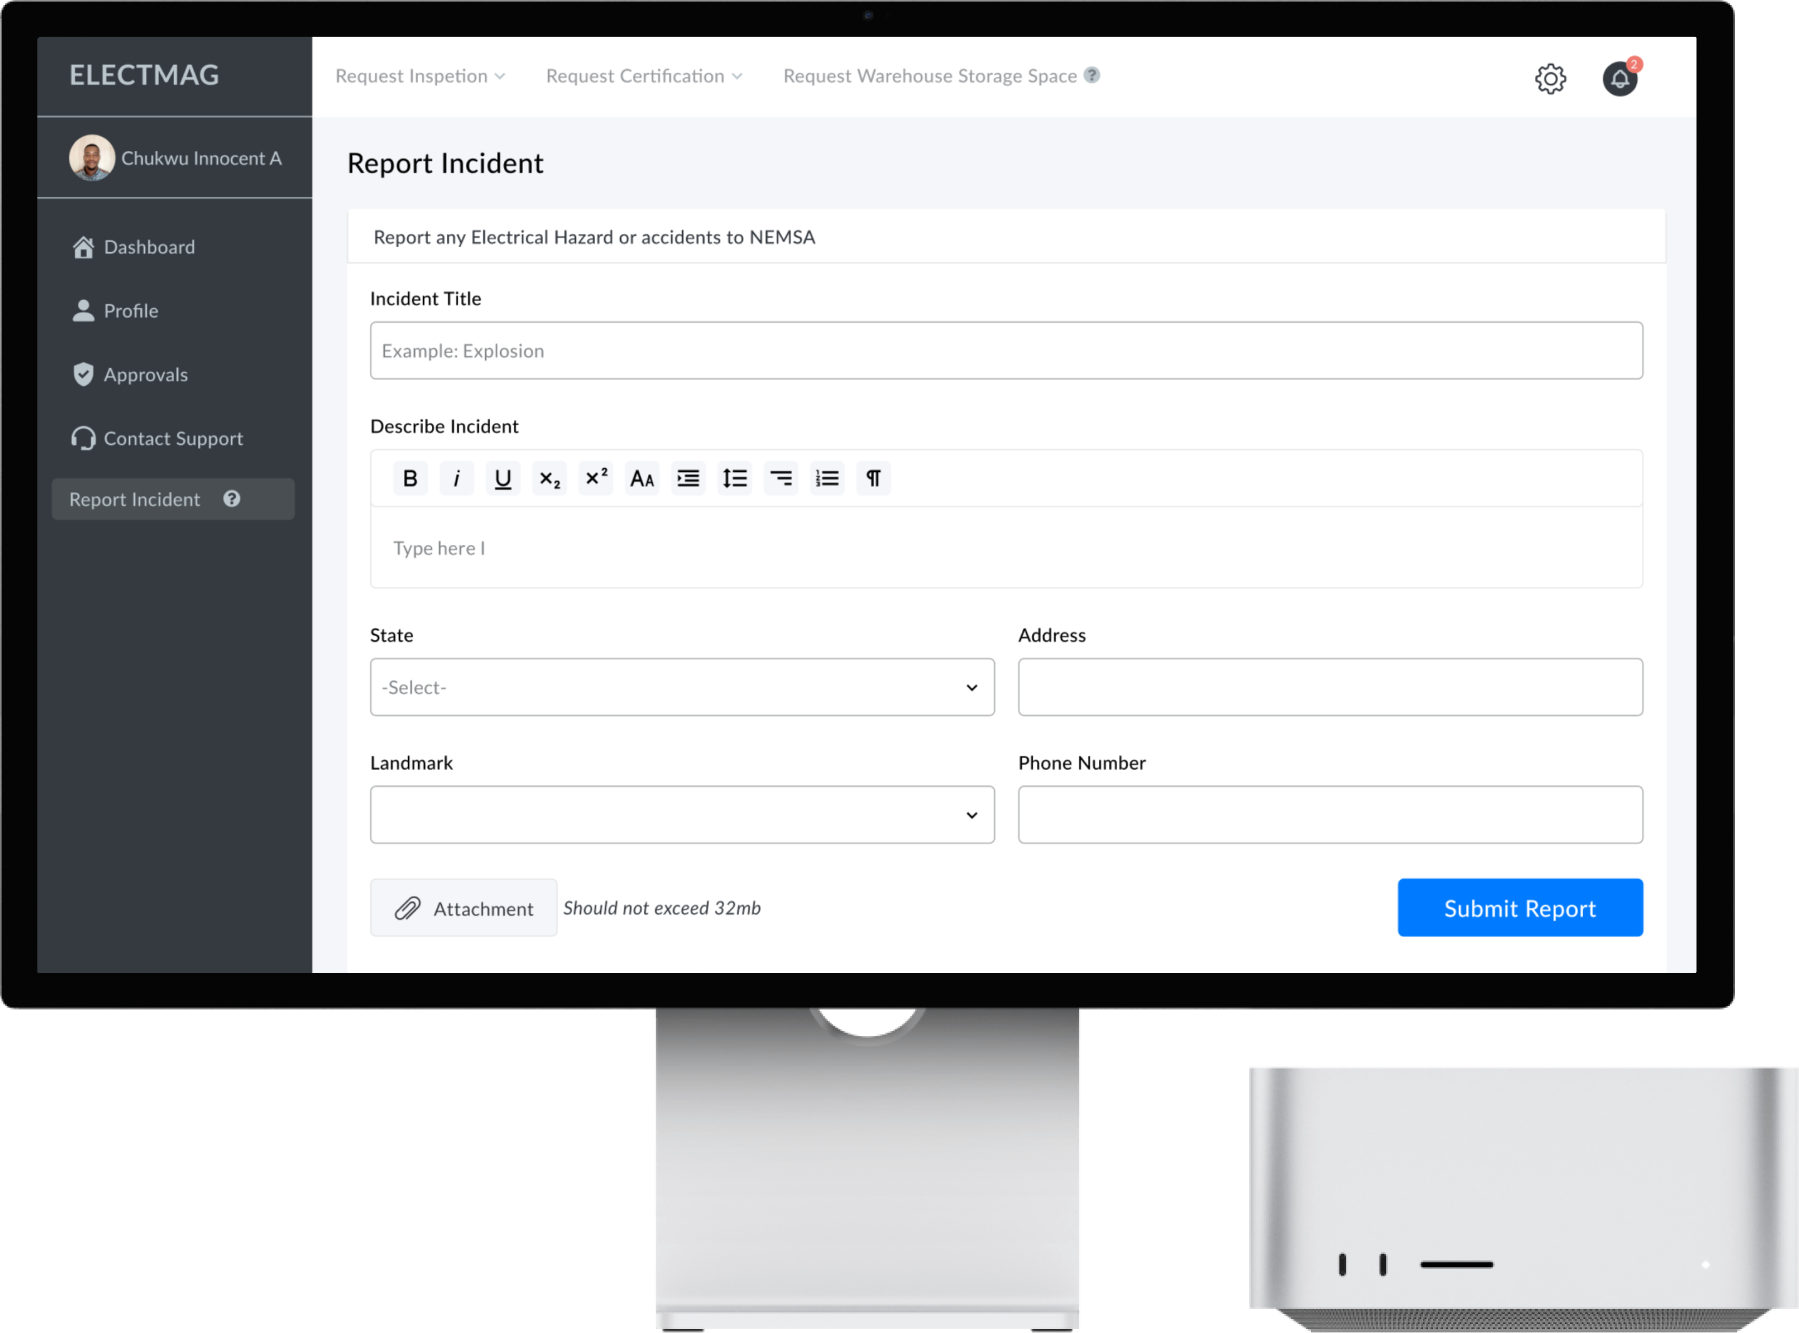
Task: Open notifications bell
Action: point(1619,78)
